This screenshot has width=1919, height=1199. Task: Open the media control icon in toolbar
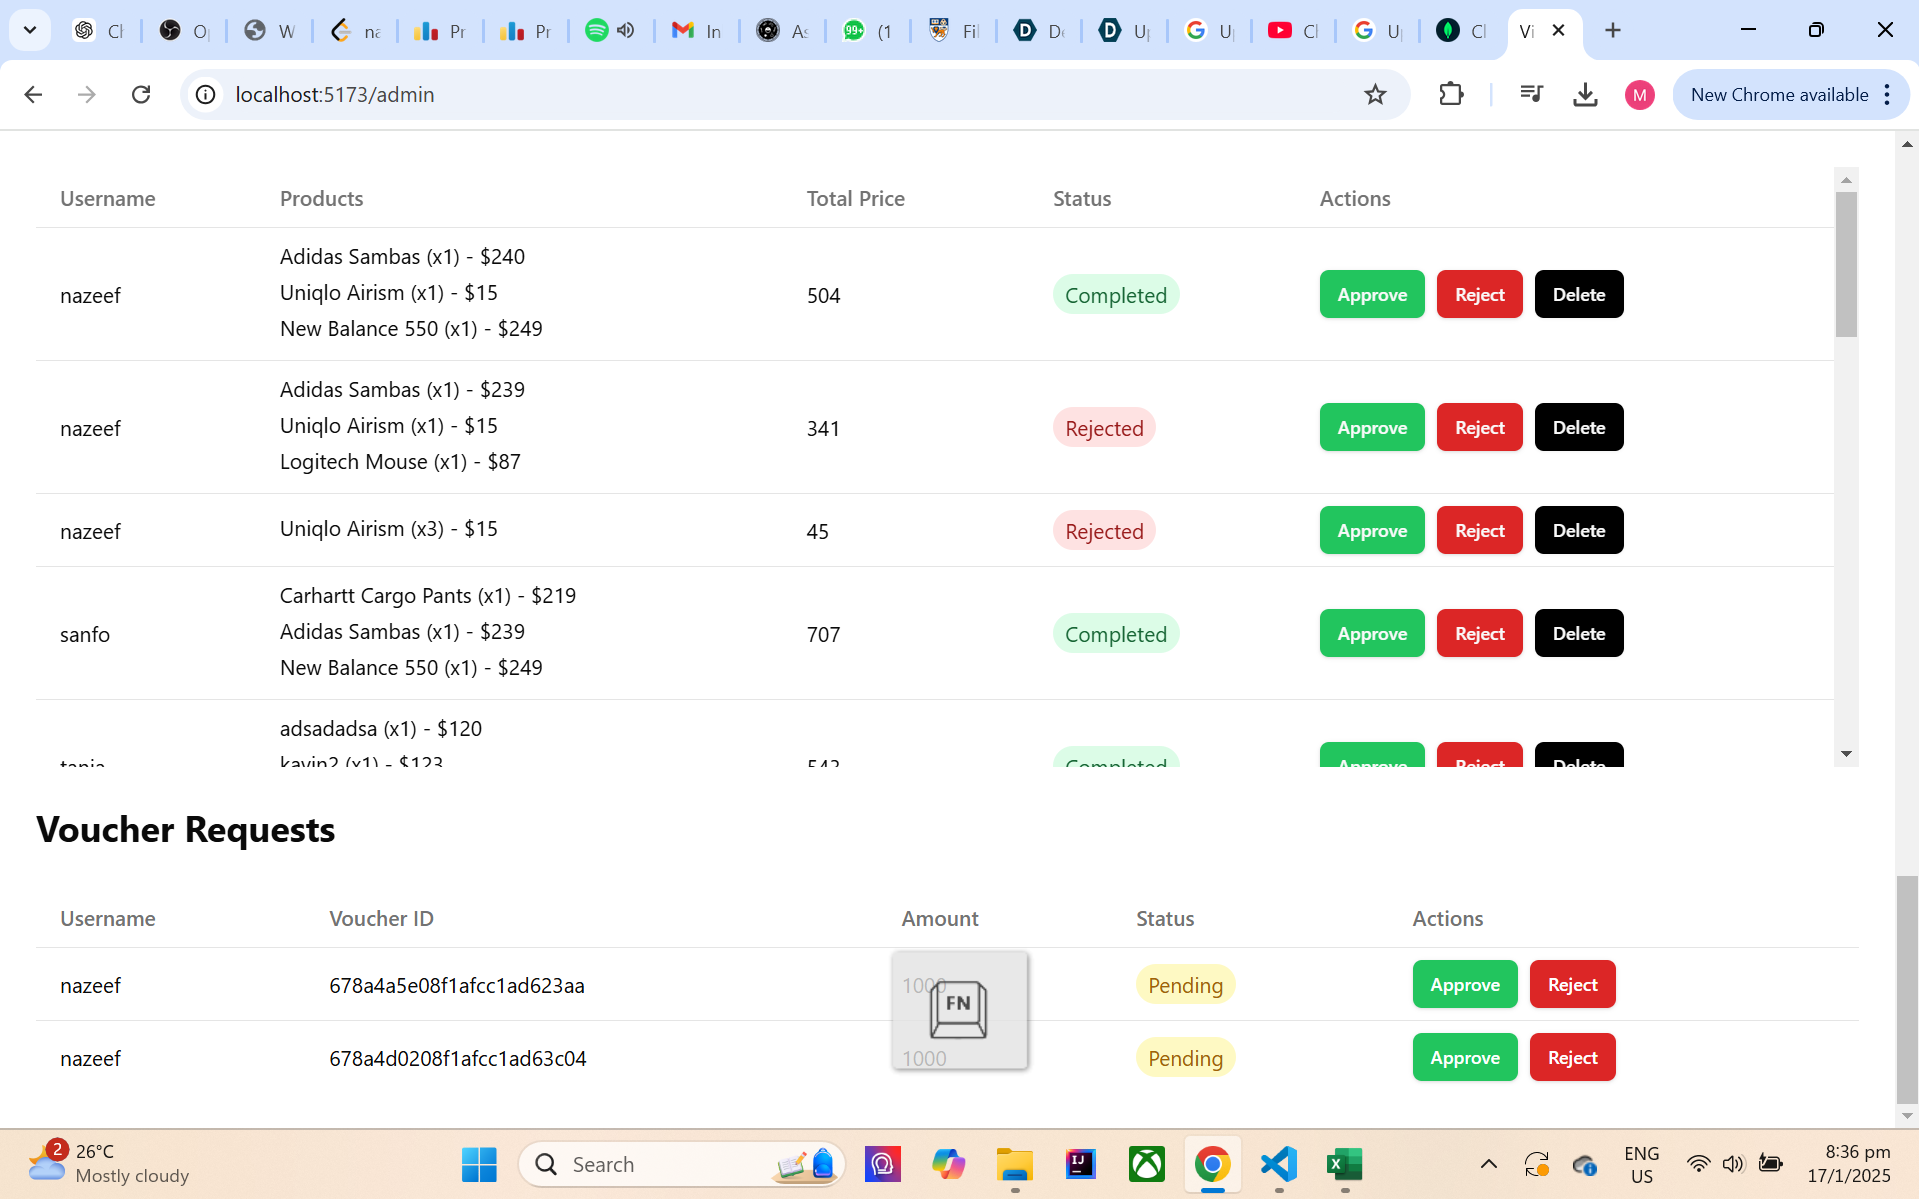[x=1531, y=94]
